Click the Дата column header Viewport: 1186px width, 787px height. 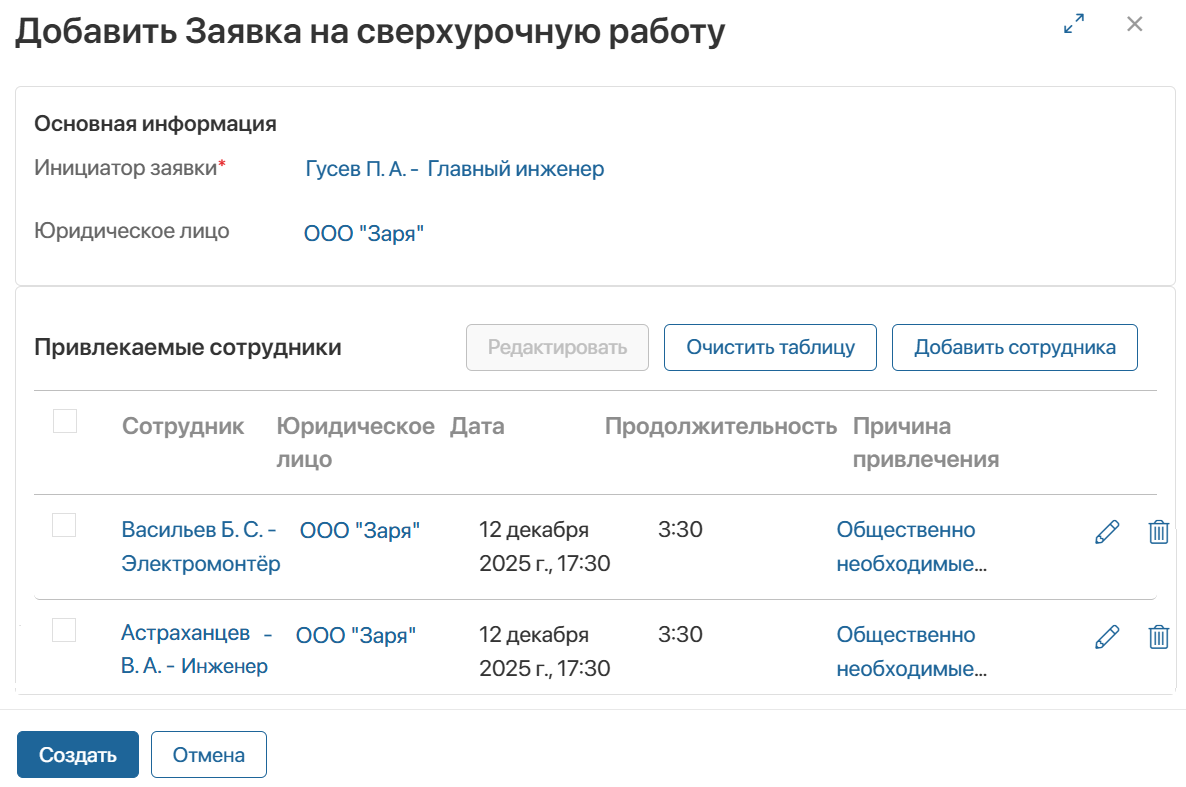tap(477, 426)
